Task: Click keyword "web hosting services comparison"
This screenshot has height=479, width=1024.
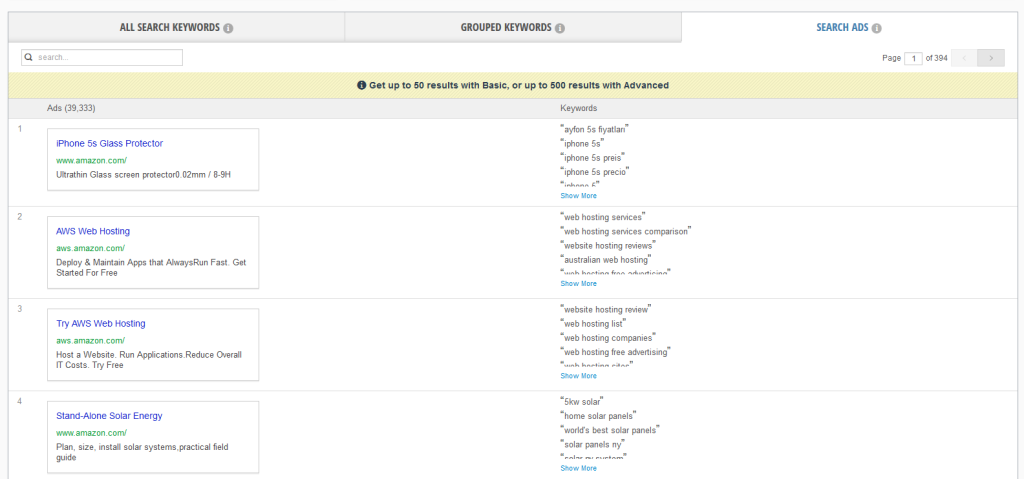Action: [626, 231]
